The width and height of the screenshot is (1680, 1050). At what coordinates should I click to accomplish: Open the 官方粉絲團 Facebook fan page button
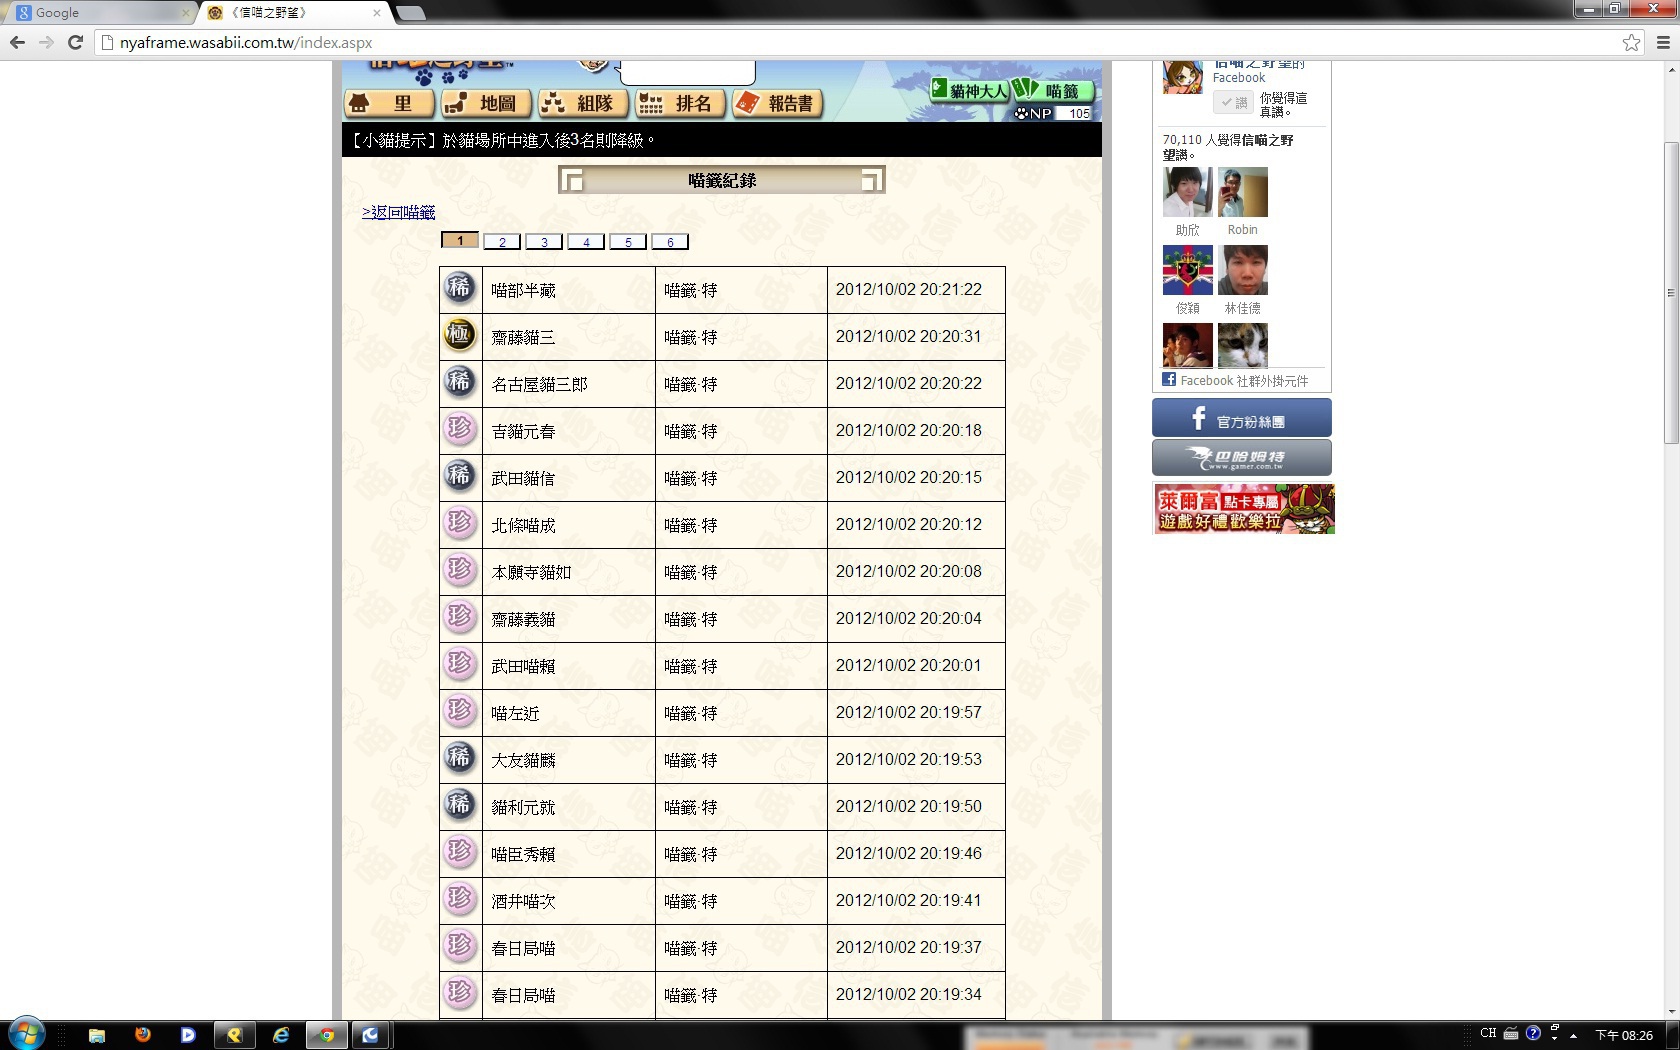[1242, 418]
